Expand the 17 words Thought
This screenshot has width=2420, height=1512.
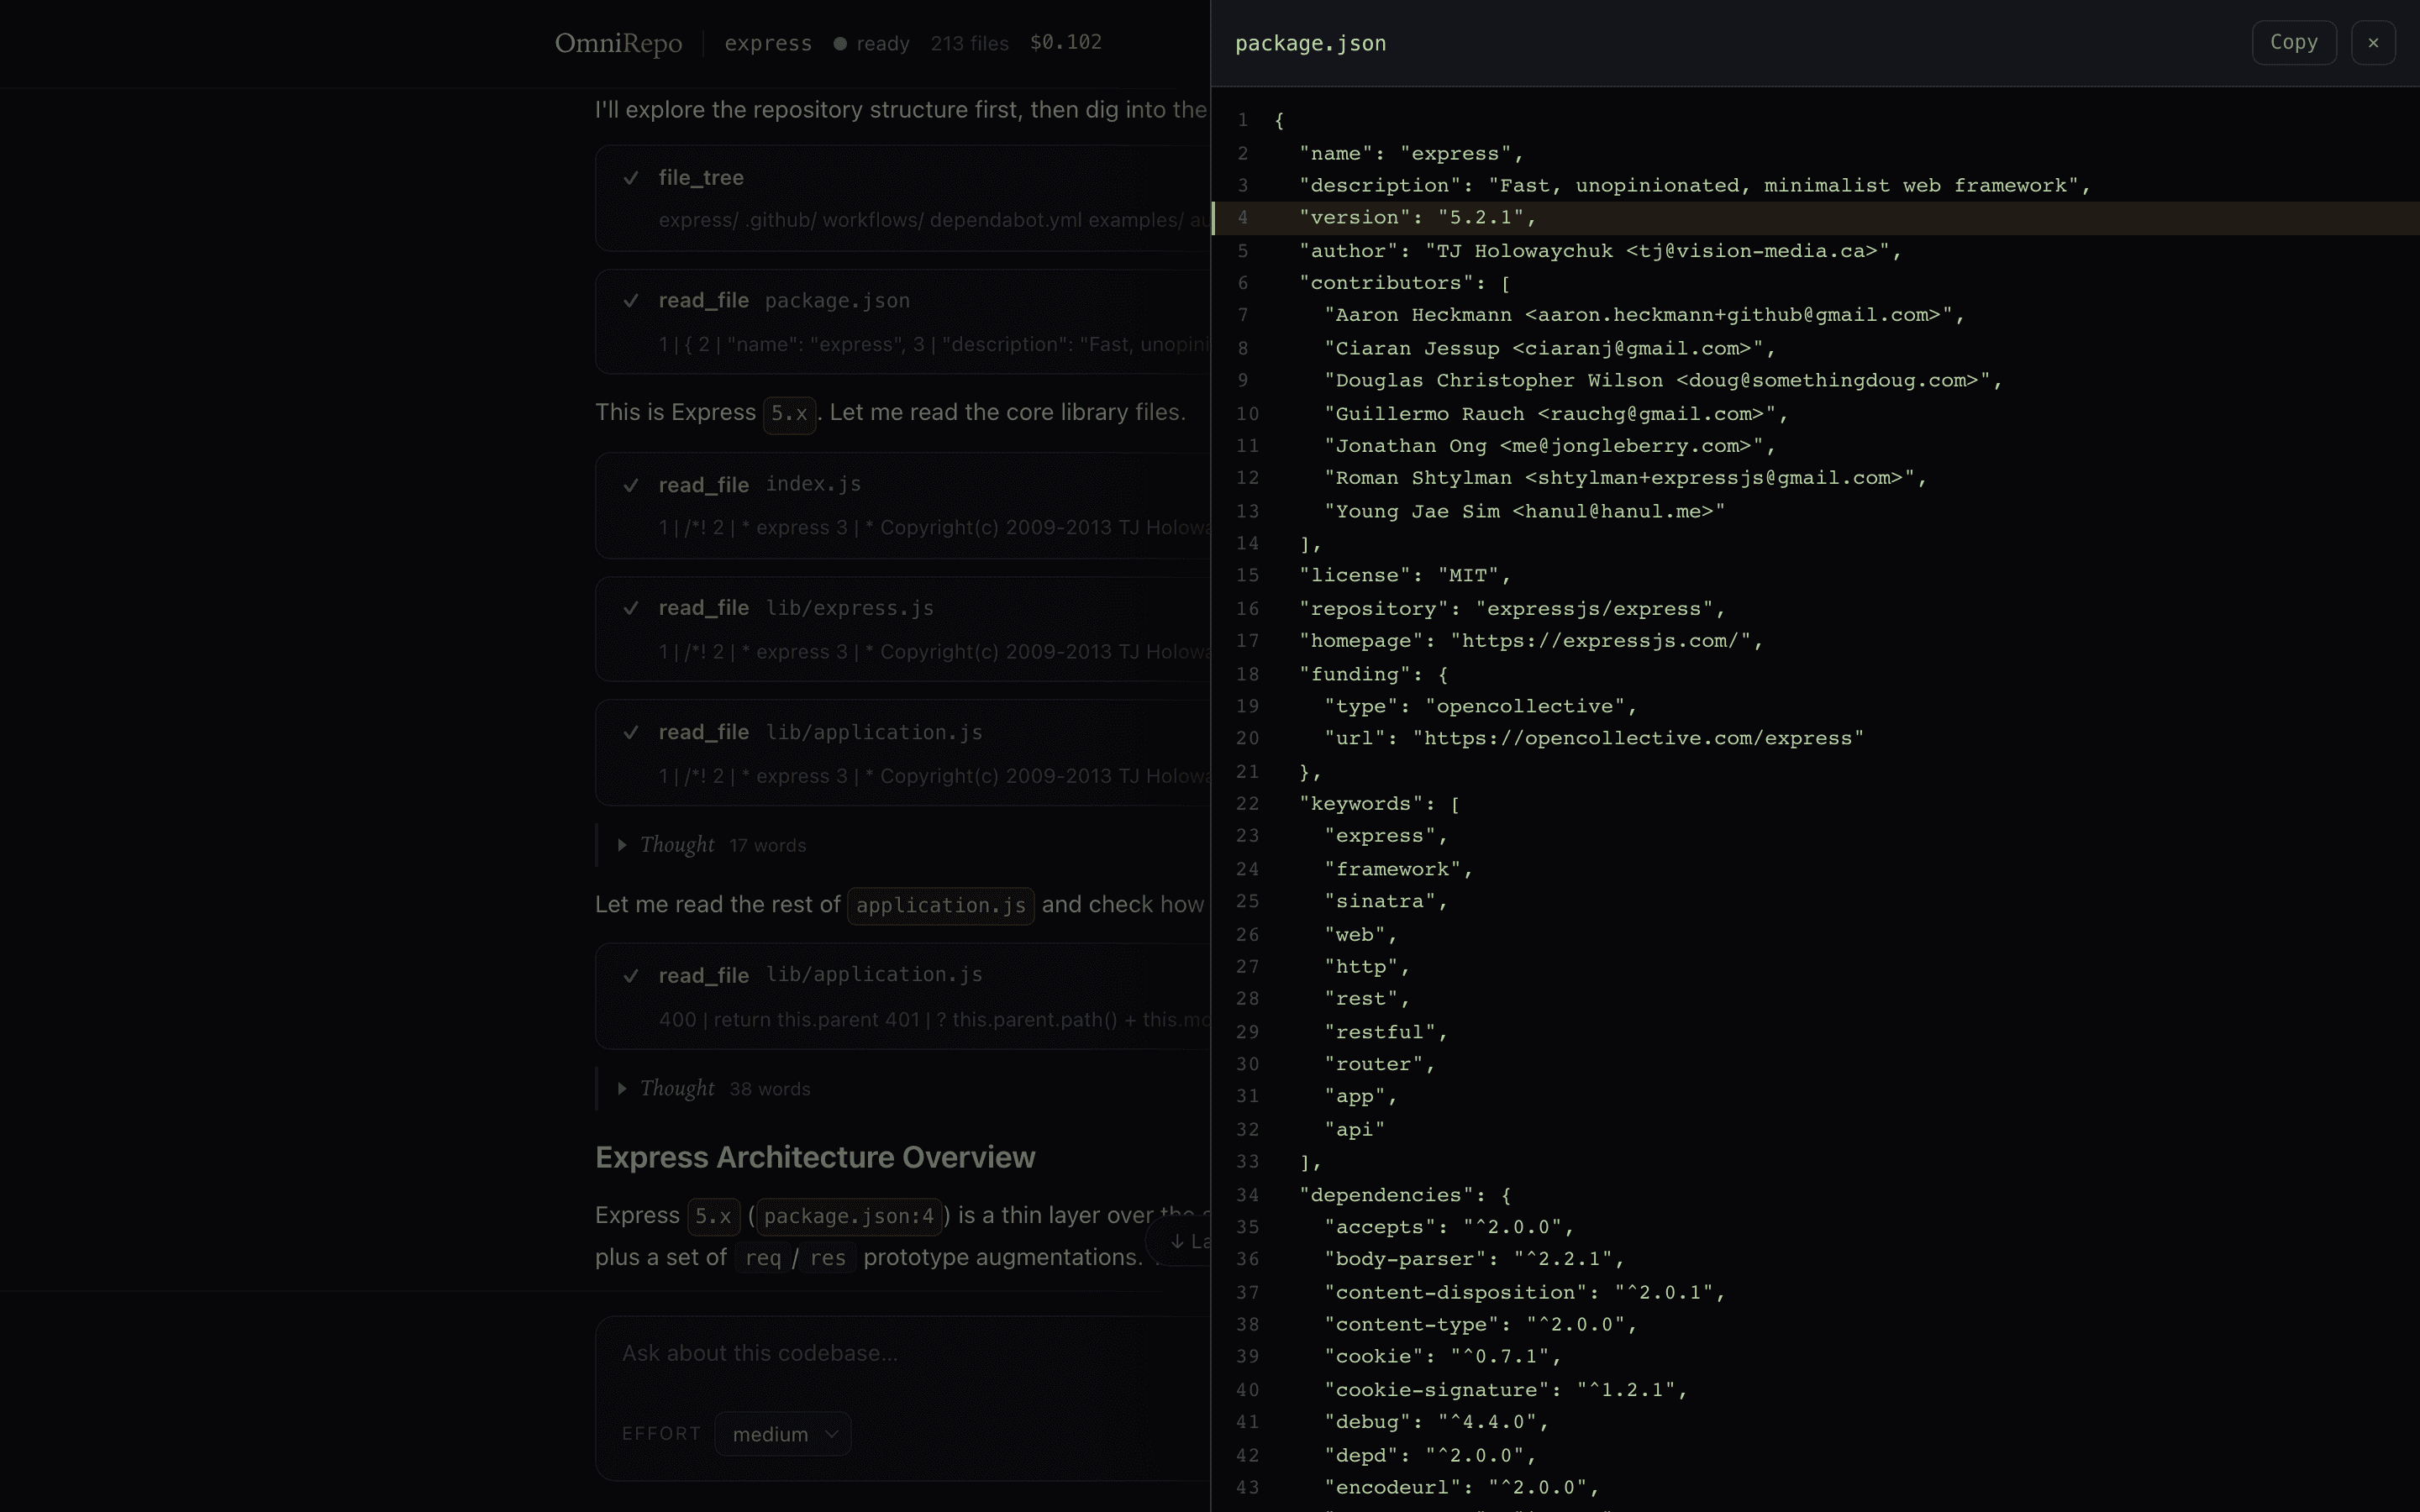(713, 845)
